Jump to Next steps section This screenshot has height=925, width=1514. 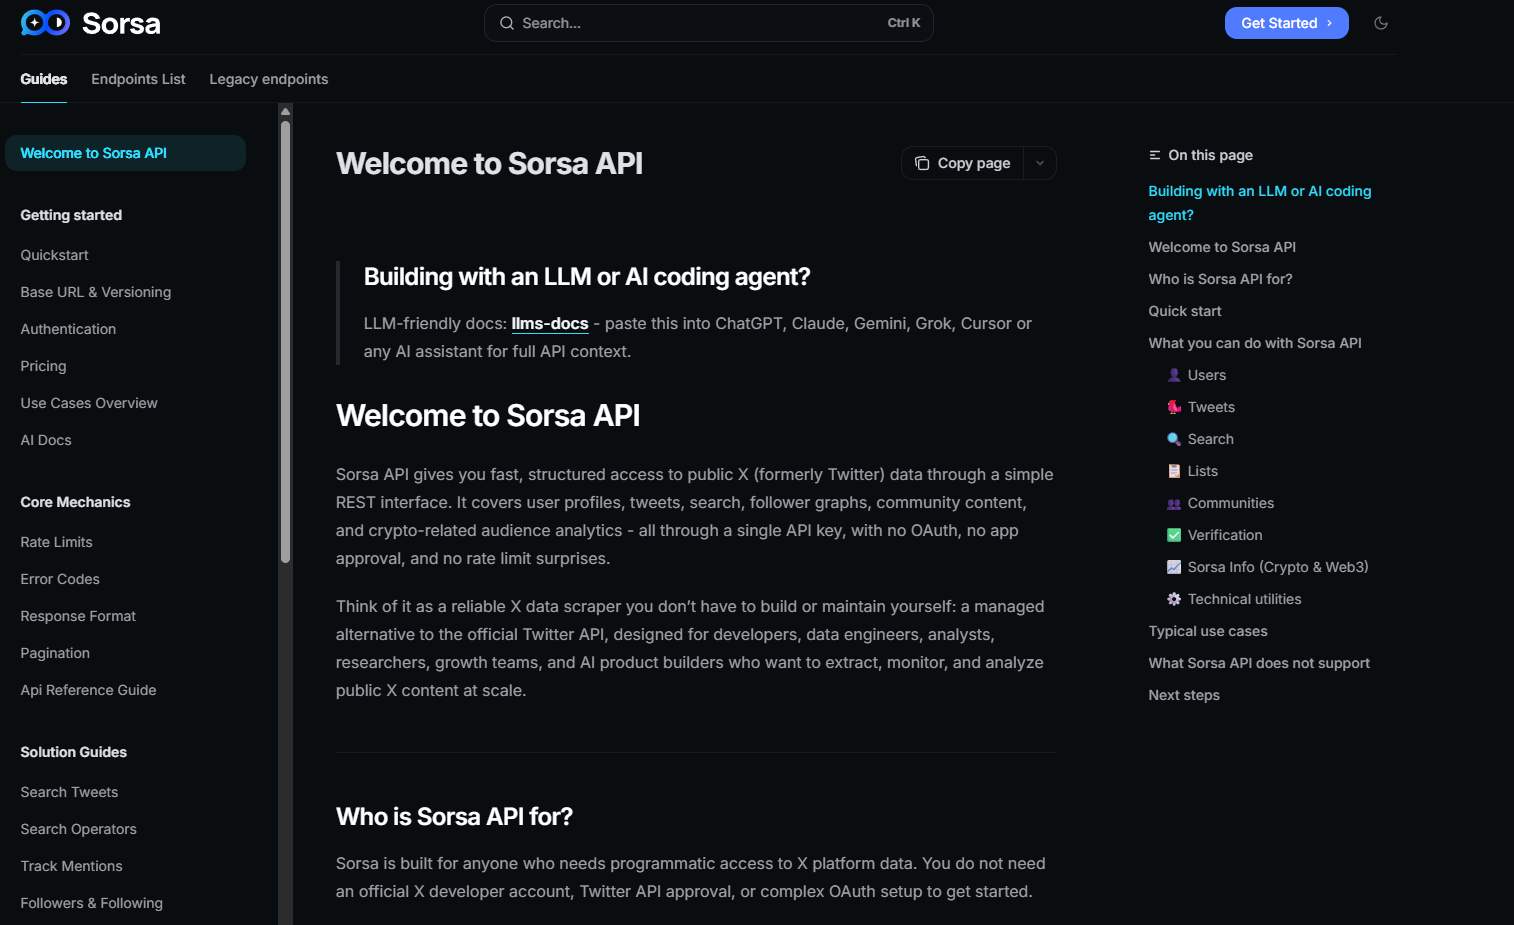1184,695
